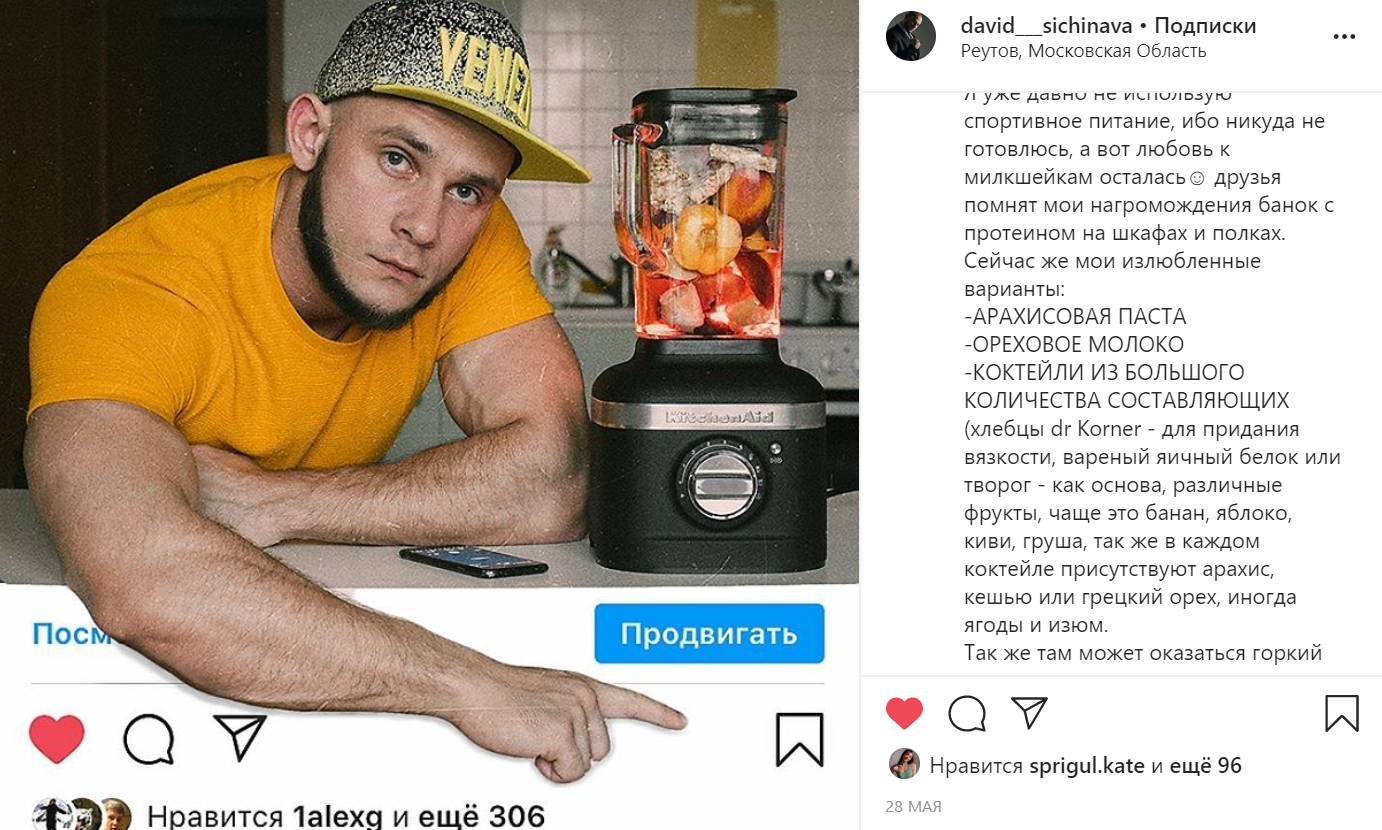Open location Реутов, Московская Область
The height and width of the screenshot is (830, 1382).
tap(1083, 51)
